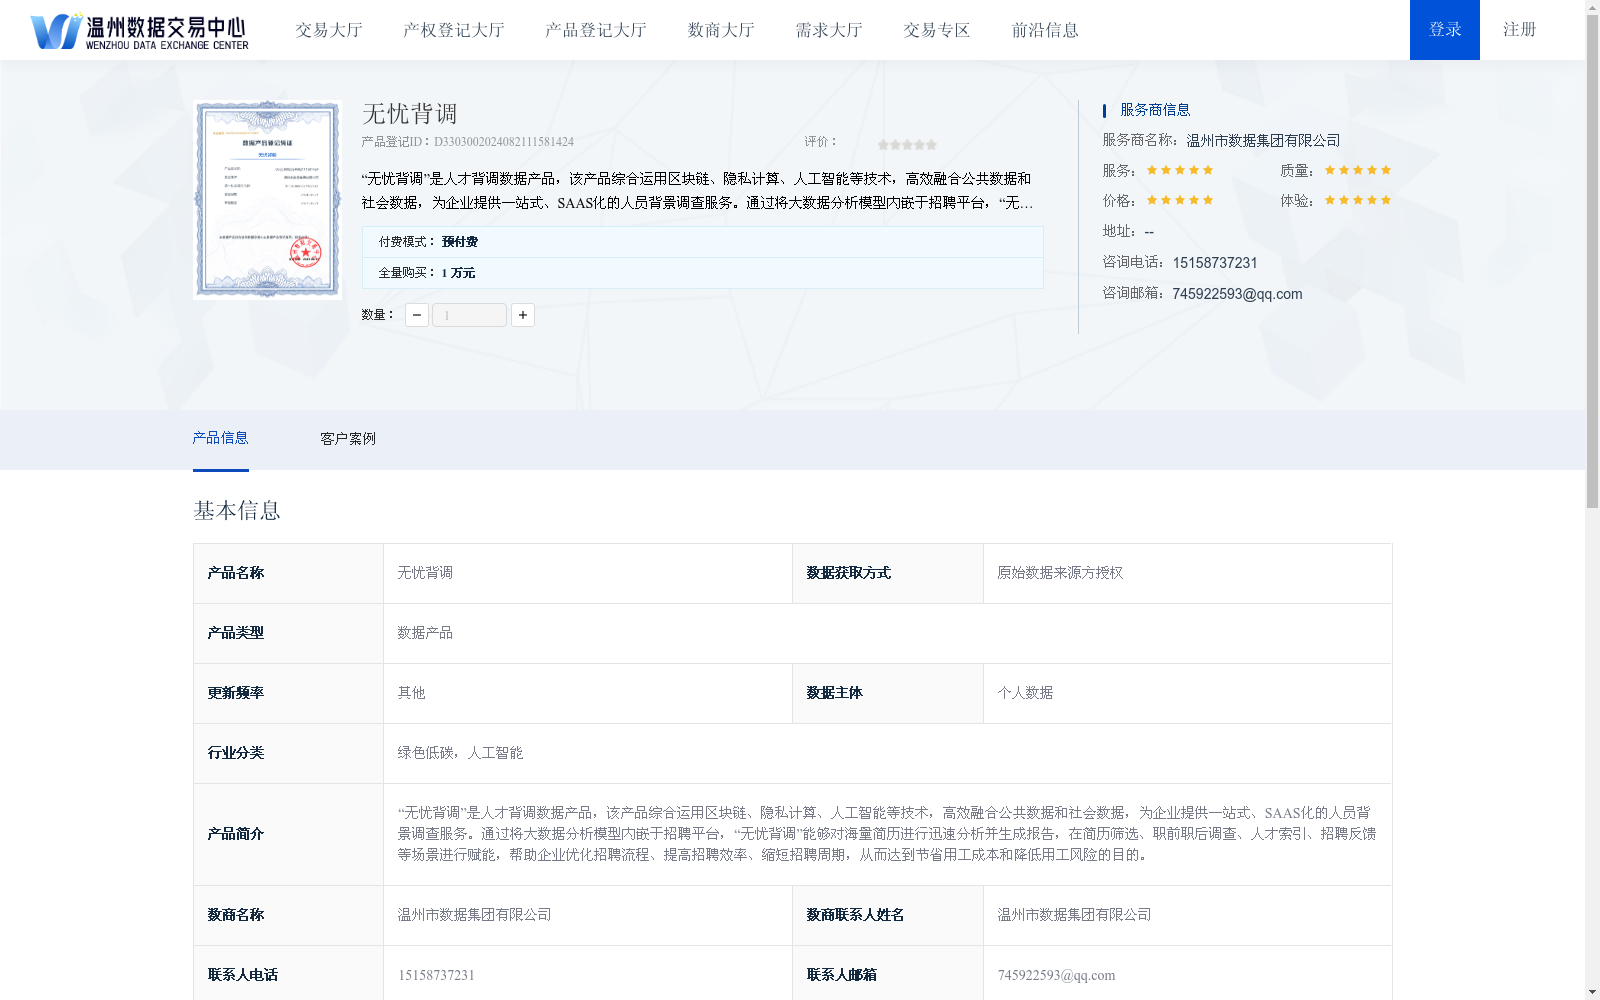
Task: Click the service provider name 温州市数据集团有限公司
Action: click(x=1263, y=141)
